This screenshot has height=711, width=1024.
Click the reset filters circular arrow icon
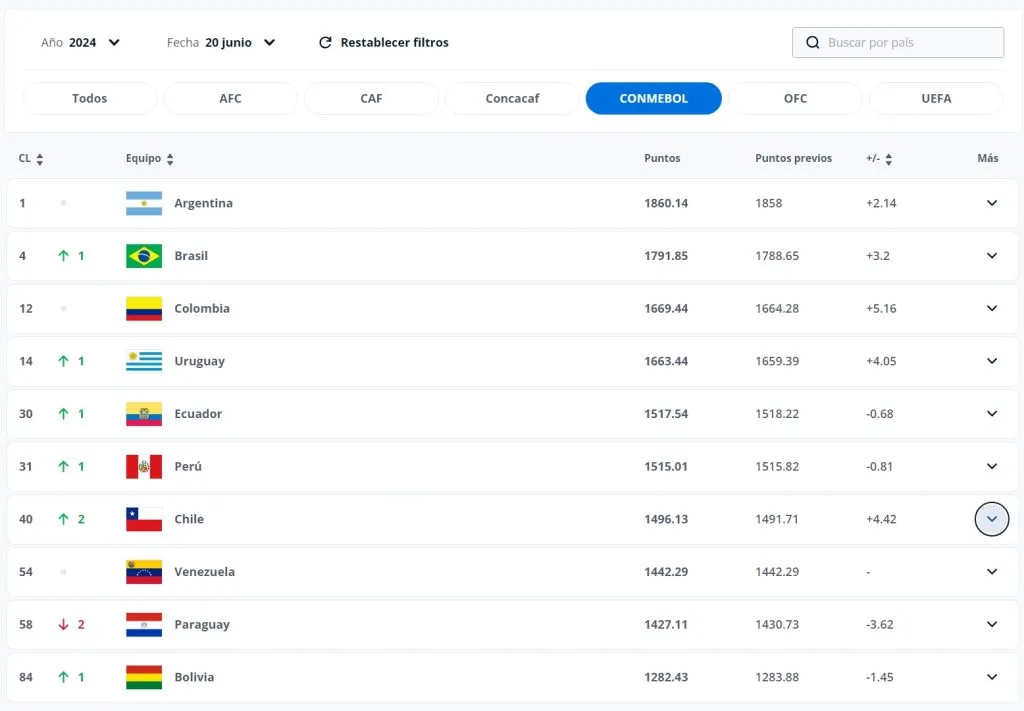(325, 42)
